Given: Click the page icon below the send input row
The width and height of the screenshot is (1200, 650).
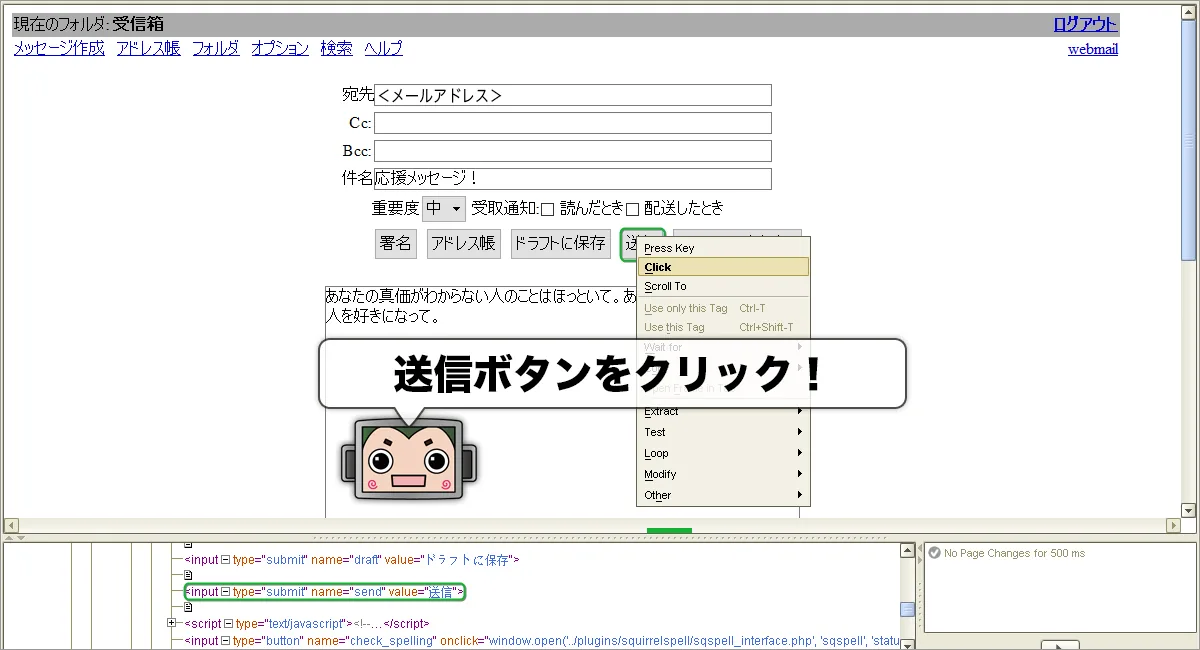Looking at the screenshot, I should 187,607.
